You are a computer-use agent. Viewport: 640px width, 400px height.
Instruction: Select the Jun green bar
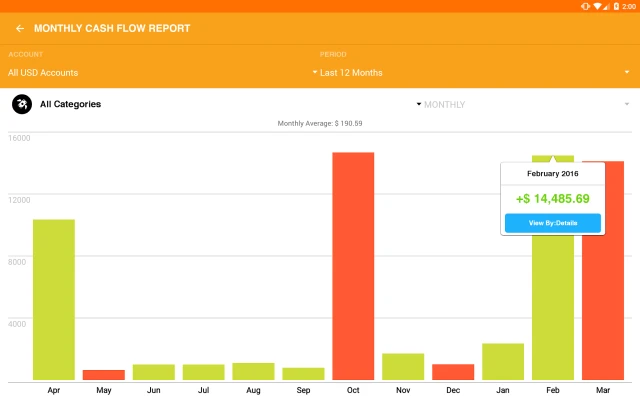153,372
